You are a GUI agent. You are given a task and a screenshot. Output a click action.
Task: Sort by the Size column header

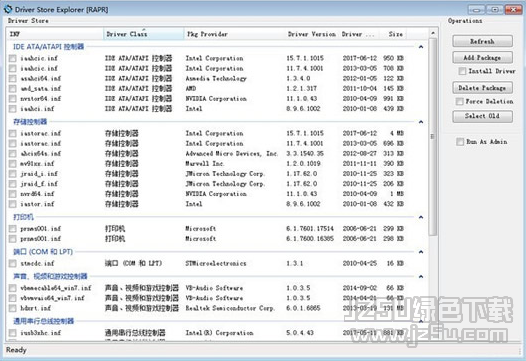393,34
